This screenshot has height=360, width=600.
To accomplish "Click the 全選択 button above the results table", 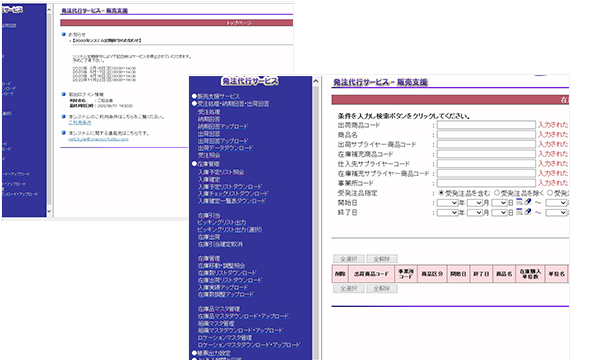I will (x=349, y=259).
